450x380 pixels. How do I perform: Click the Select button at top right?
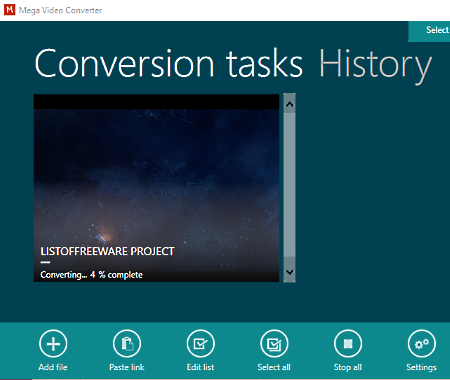point(429,31)
